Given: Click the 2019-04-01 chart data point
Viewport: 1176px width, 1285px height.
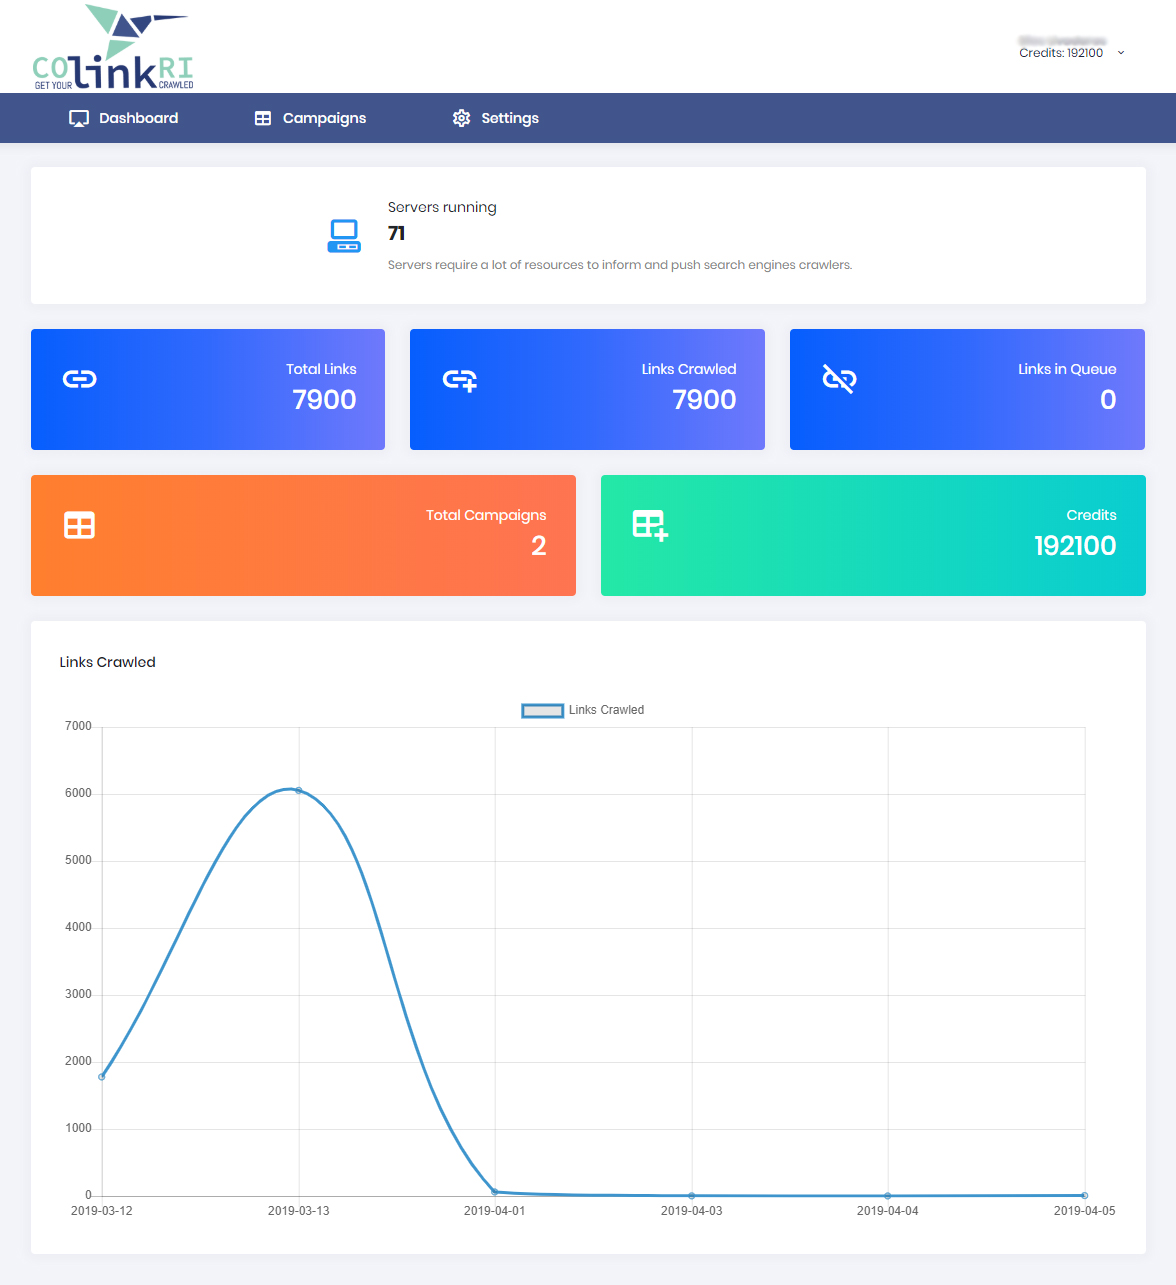Looking at the screenshot, I should (495, 1192).
